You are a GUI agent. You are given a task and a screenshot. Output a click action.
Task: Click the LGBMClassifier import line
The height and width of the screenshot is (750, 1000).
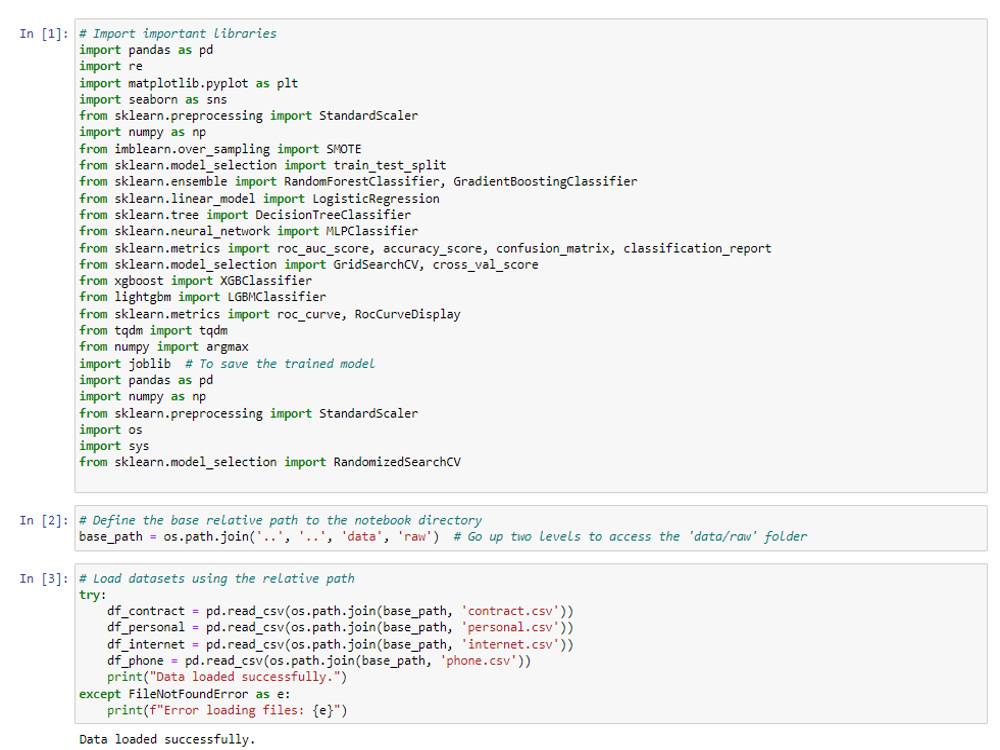pyautogui.click(x=203, y=297)
